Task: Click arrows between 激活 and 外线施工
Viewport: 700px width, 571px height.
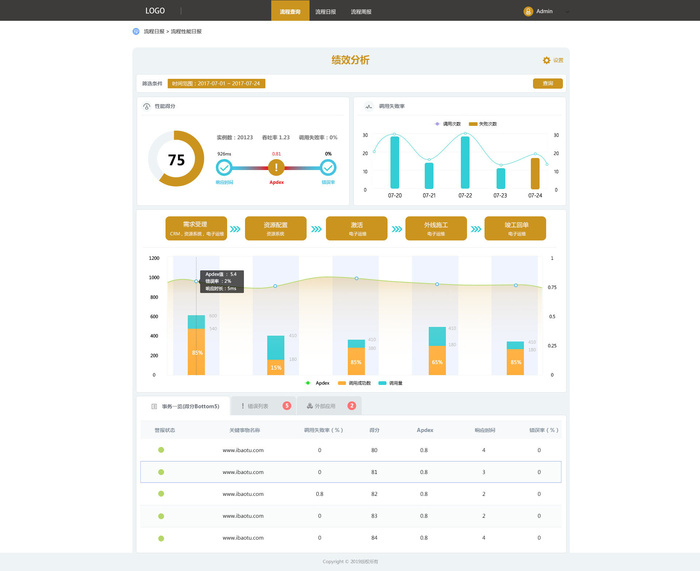Action: coord(397,229)
